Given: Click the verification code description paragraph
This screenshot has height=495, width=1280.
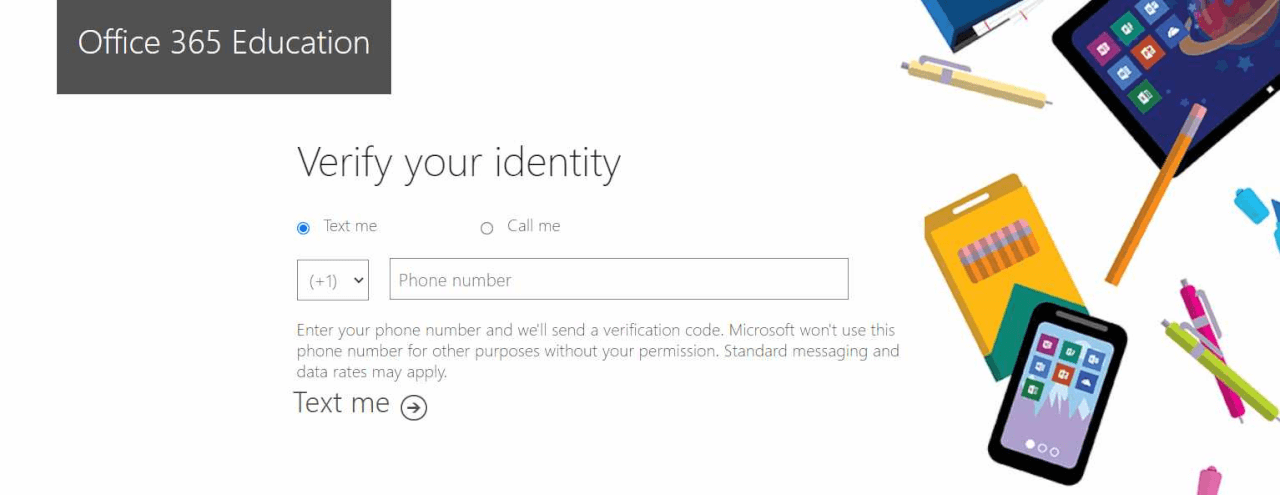Looking at the screenshot, I should pos(597,350).
